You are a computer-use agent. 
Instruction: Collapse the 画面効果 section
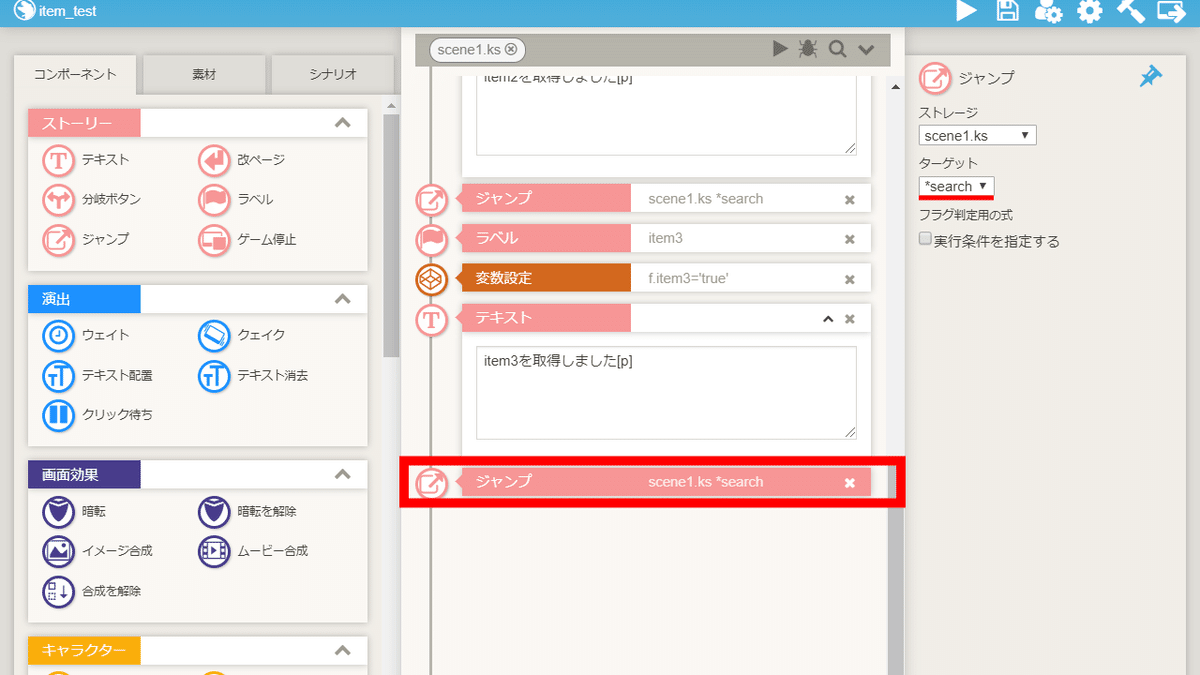coord(342,474)
